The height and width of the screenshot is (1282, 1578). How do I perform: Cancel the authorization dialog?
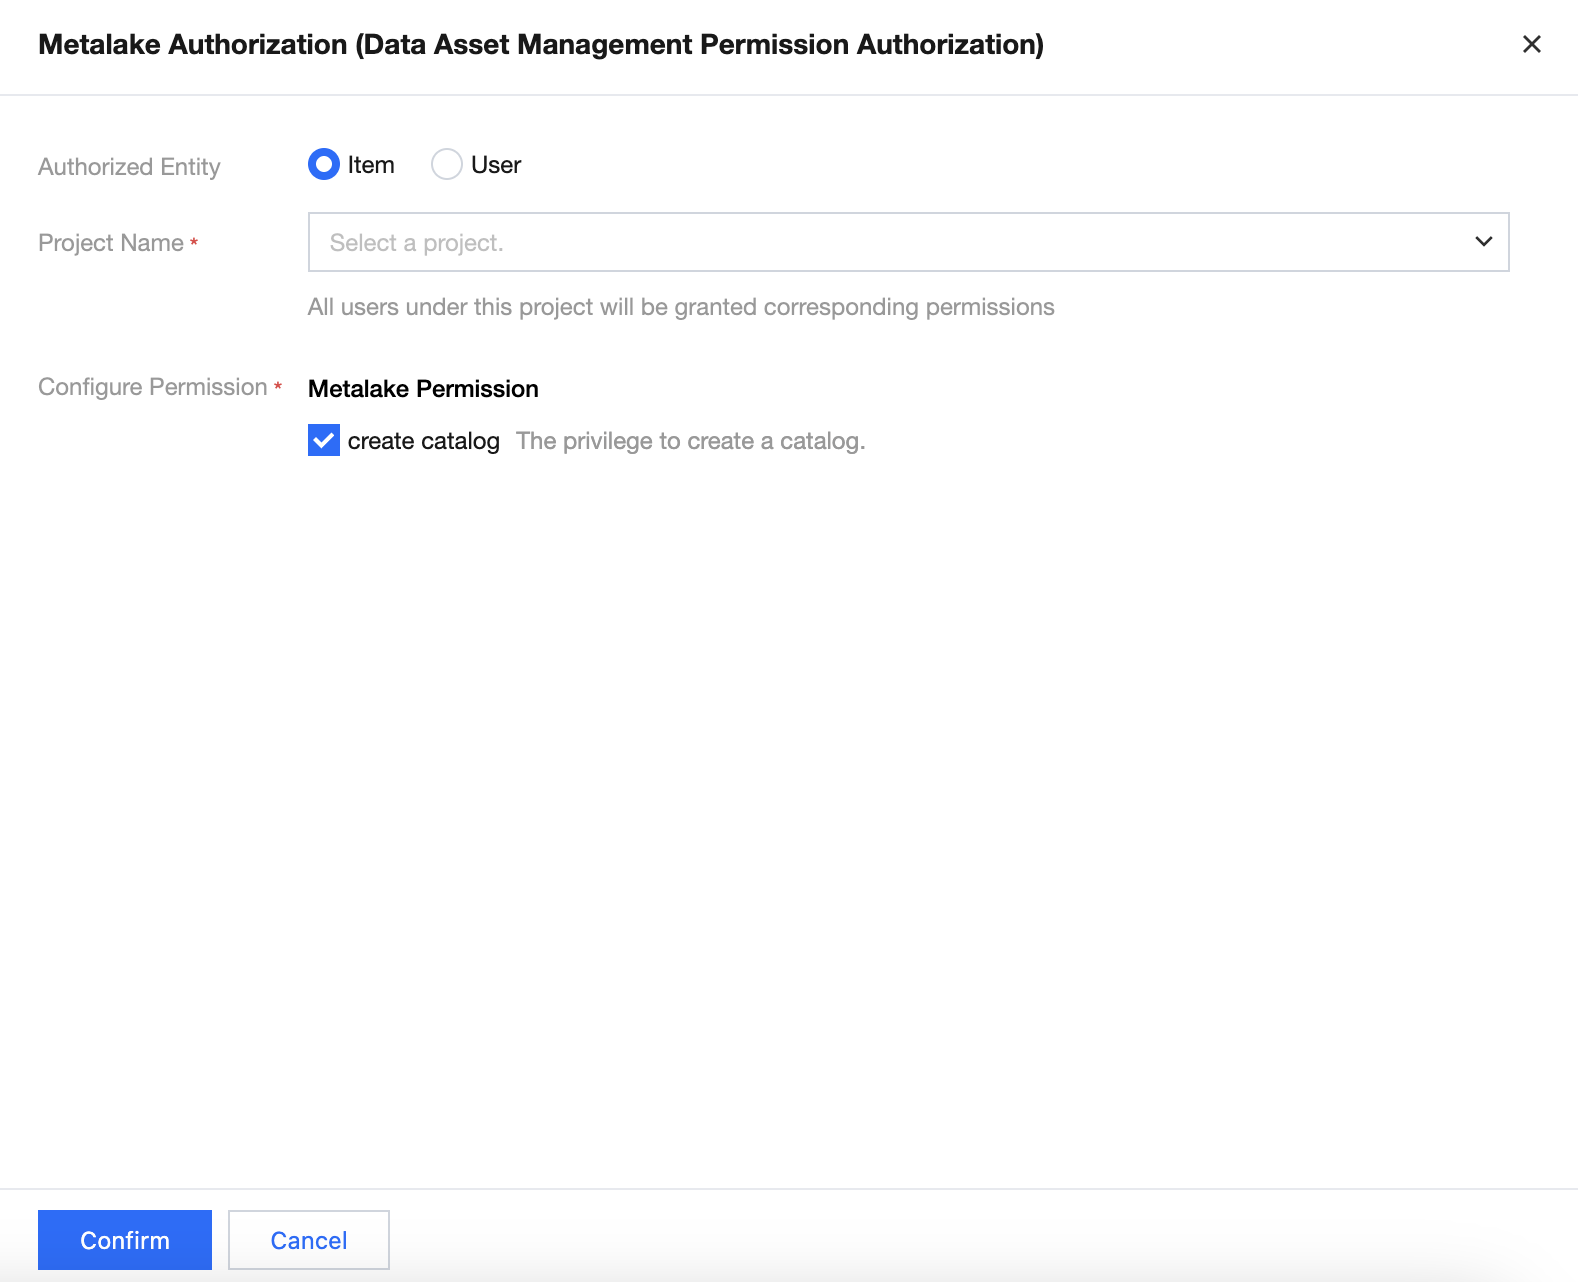point(308,1240)
